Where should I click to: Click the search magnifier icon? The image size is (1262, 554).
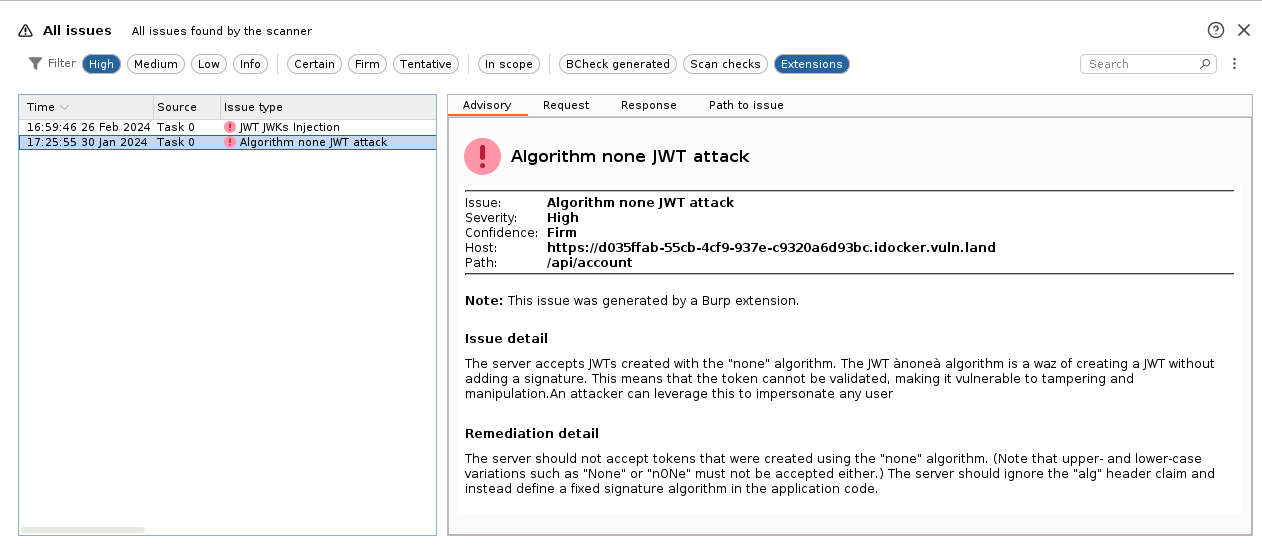1205,64
